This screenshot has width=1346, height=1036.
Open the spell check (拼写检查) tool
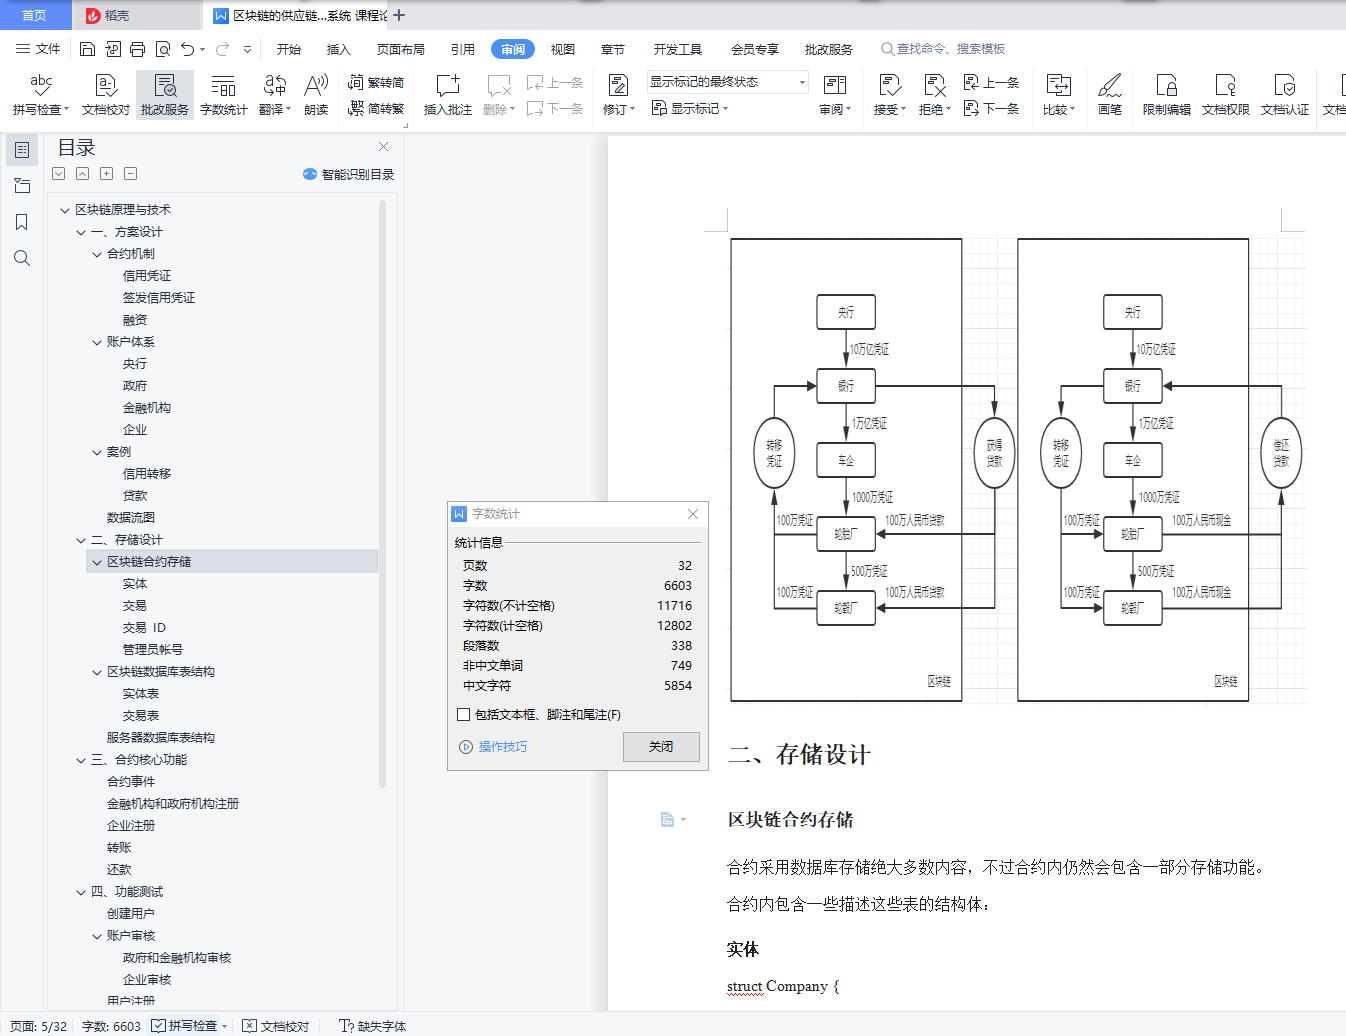point(41,94)
